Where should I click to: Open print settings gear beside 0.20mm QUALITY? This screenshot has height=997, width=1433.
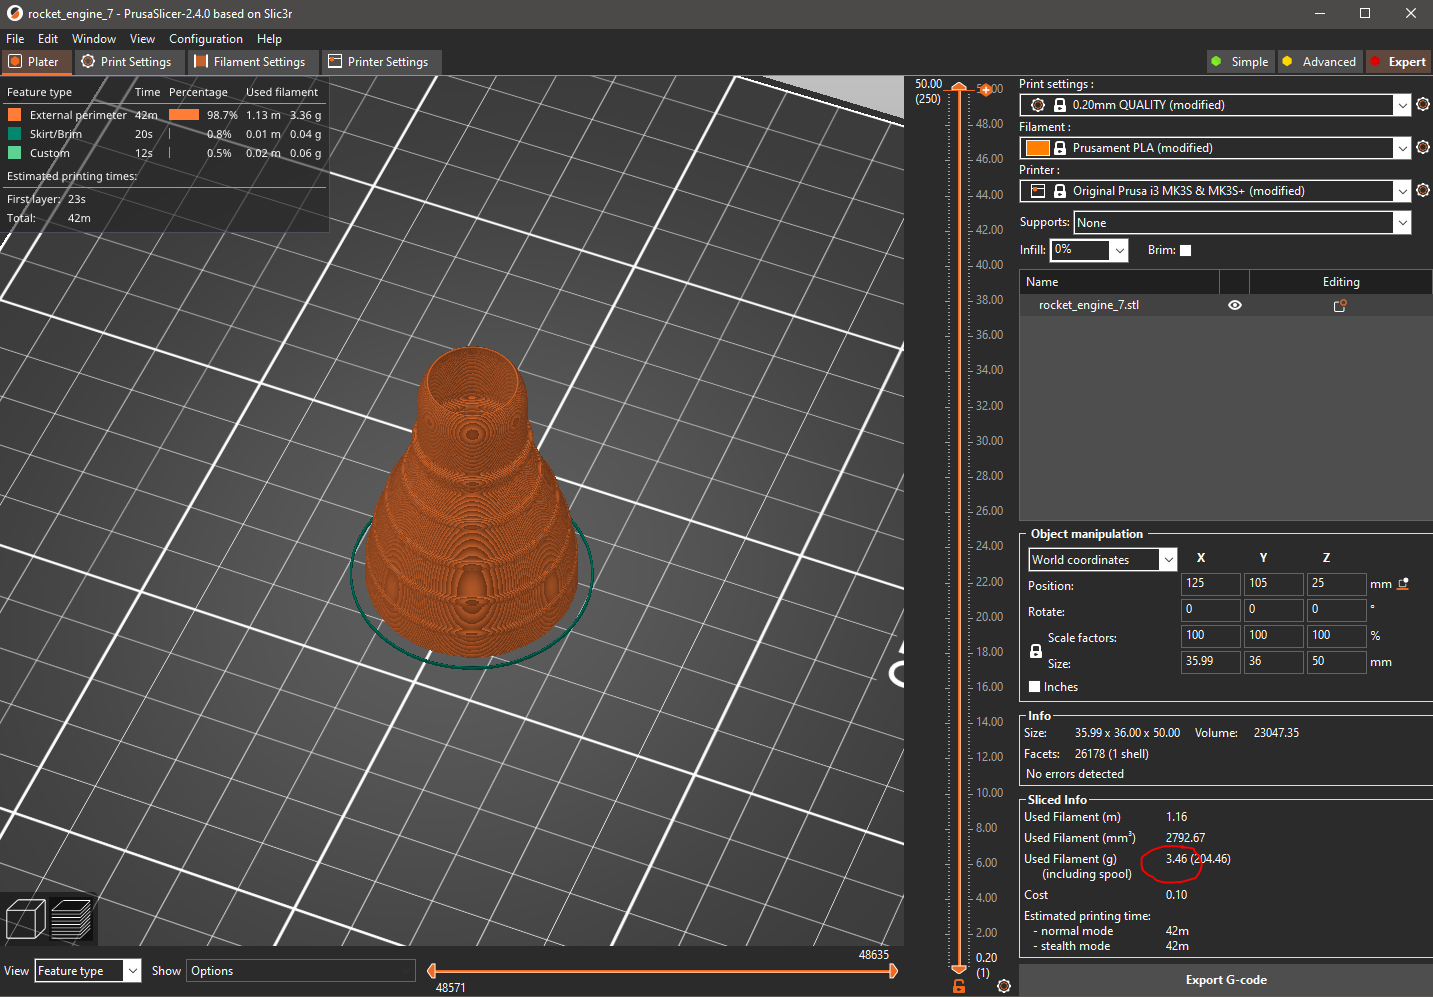(x=1423, y=104)
